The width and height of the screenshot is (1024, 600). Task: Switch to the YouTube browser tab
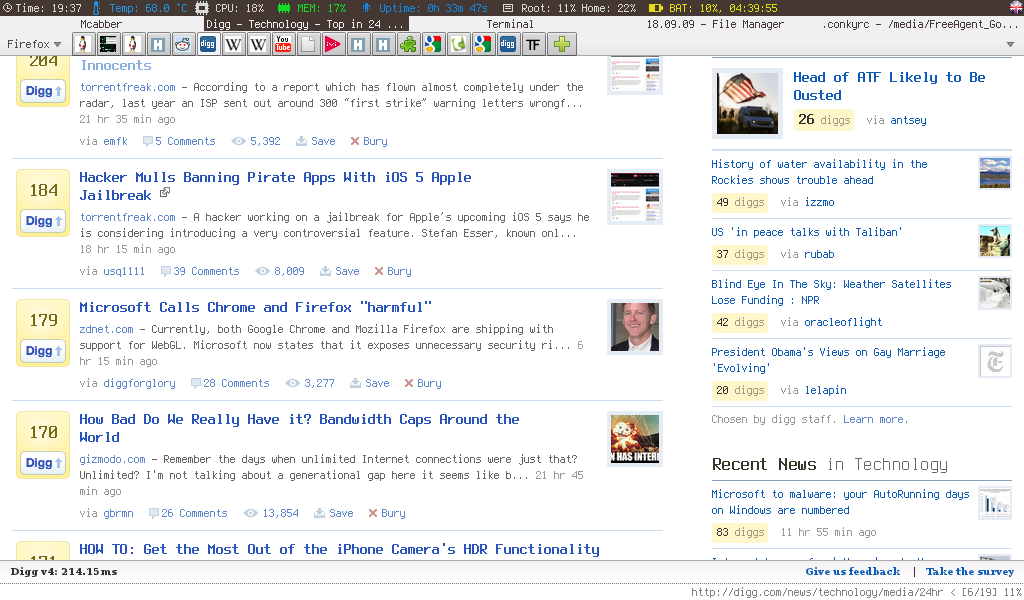[283, 44]
